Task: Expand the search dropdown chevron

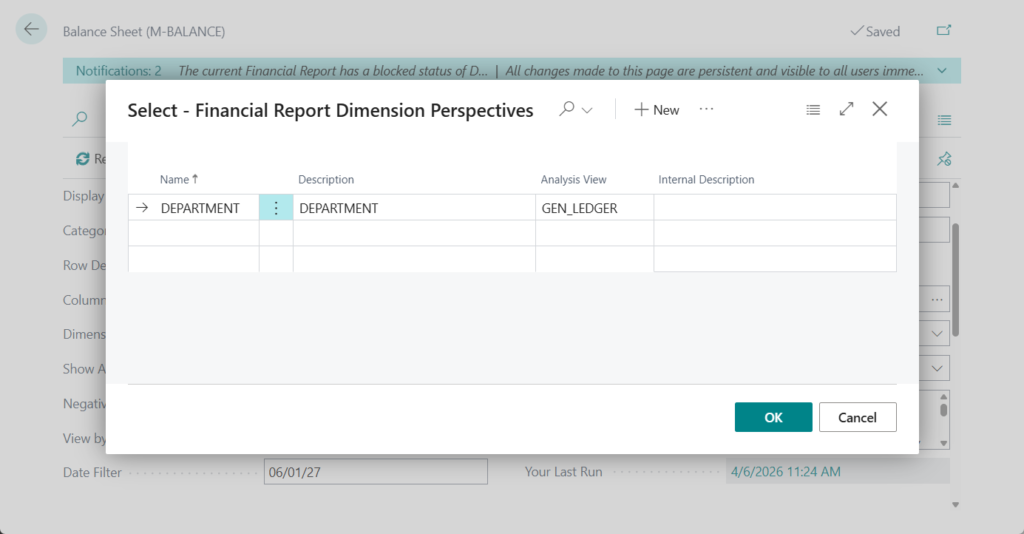Action: (x=587, y=110)
